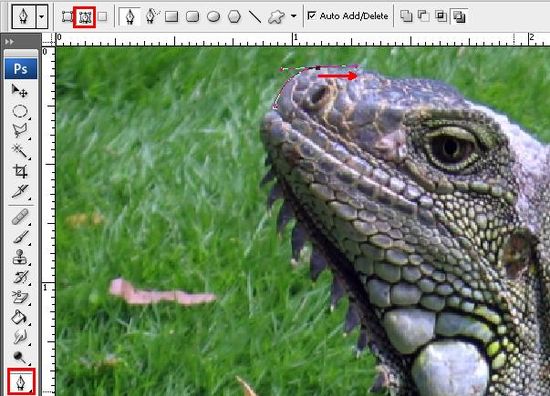Image resolution: width=550 pixels, height=396 pixels.
Task: Select the Paths mode icon
Action: pyautogui.click(x=85, y=17)
